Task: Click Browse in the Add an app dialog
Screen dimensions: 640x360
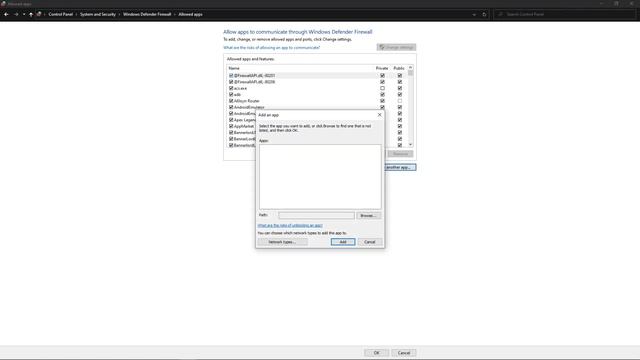Action: pos(369,216)
